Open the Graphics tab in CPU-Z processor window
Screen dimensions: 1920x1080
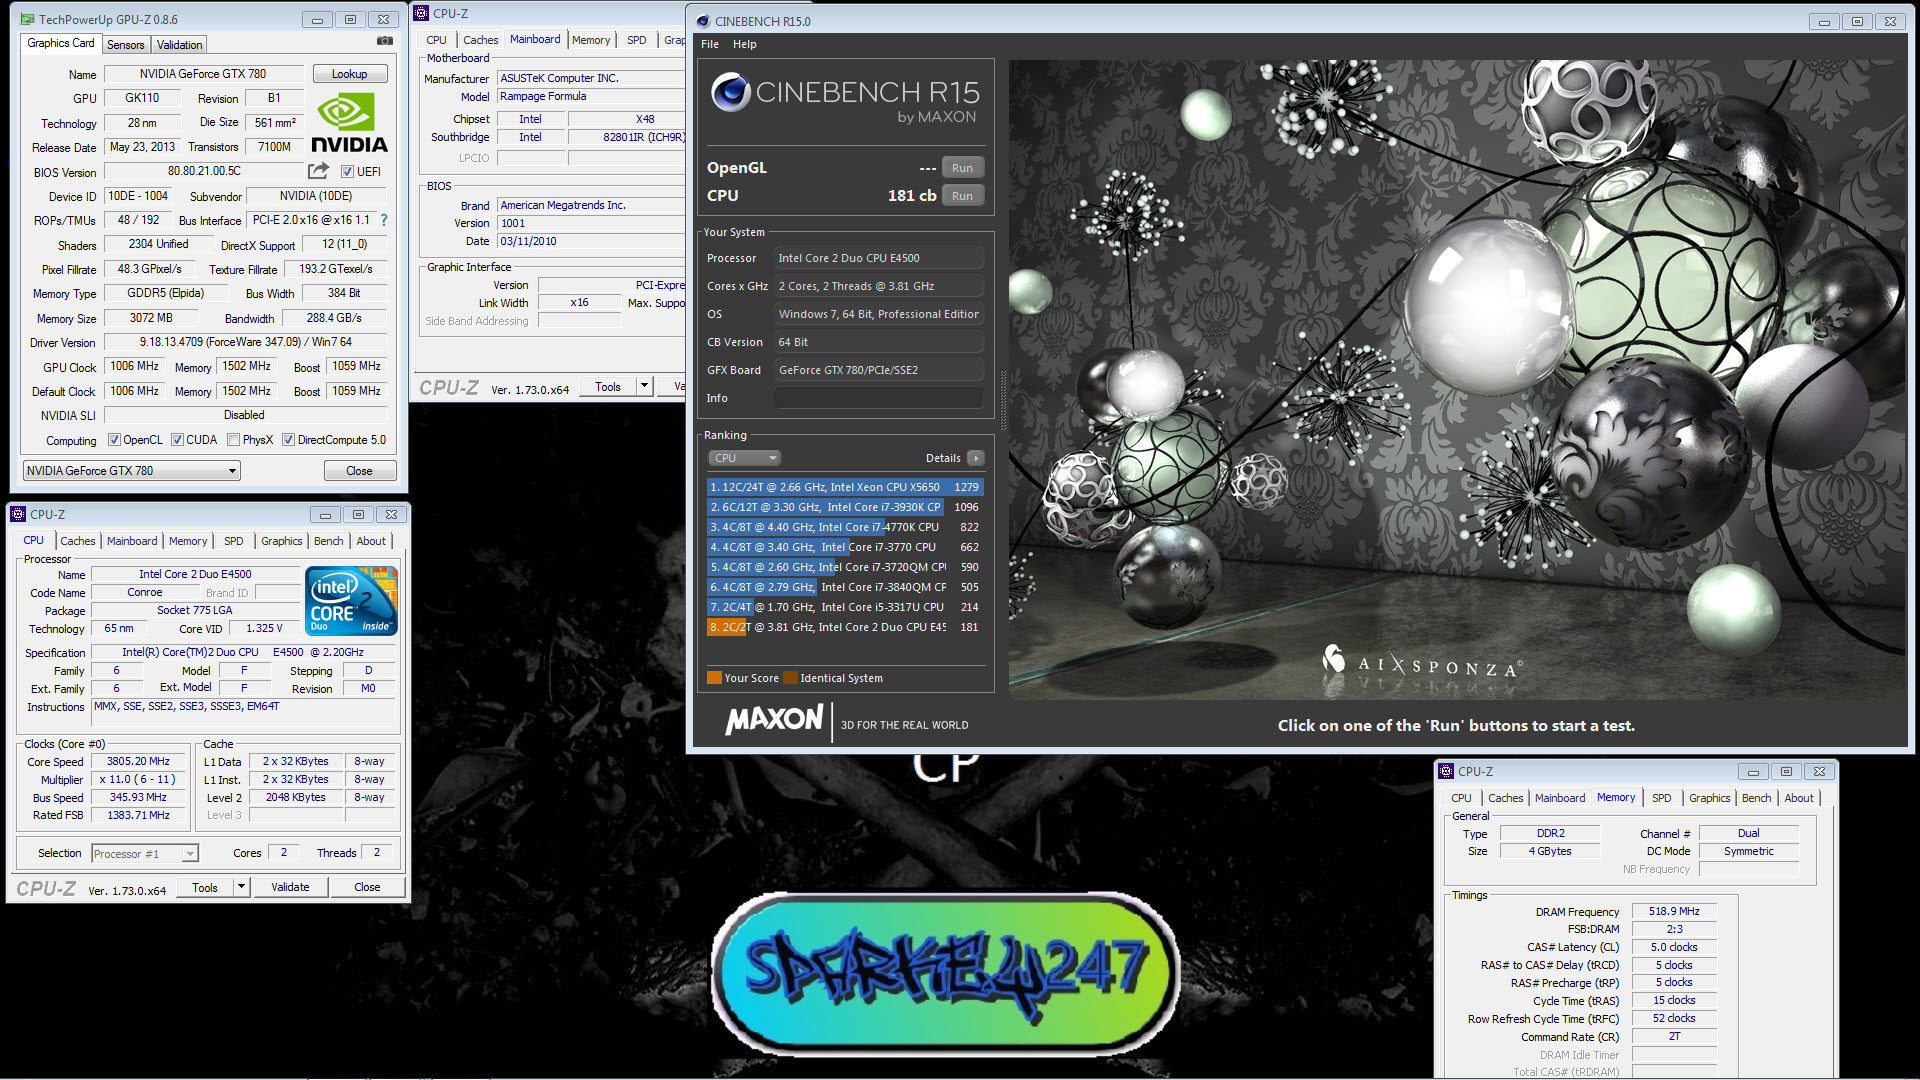coord(281,541)
